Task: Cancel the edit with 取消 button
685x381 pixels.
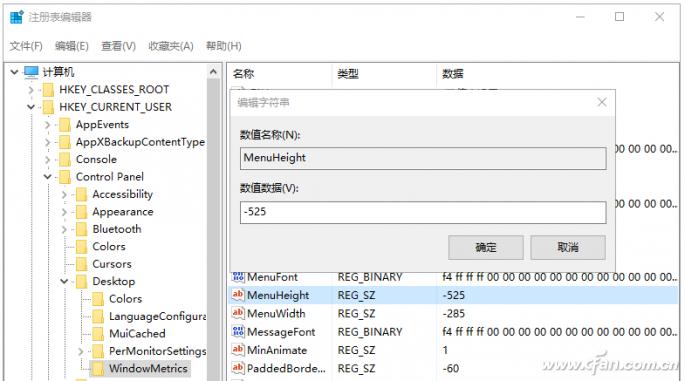Action: tap(568, 247)
